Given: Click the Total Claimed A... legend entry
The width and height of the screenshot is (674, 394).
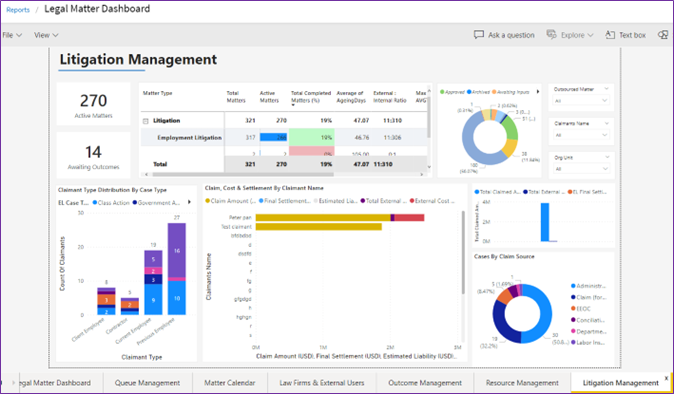Looking at the screenshot, I should 497,192.
